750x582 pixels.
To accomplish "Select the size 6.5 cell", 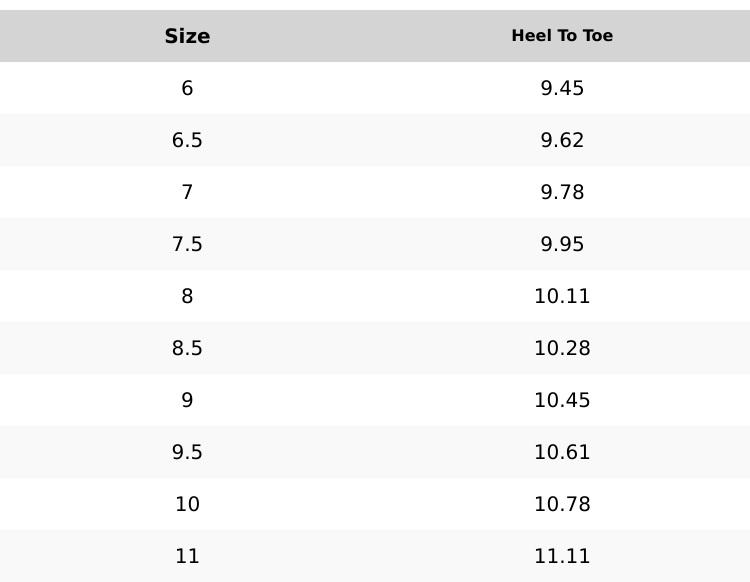I will point(187,140).
